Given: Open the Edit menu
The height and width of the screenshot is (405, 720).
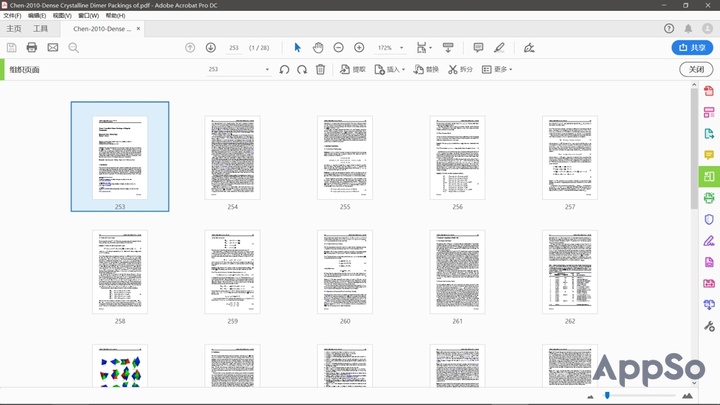Looking at the screenshot, I should 36,16.
